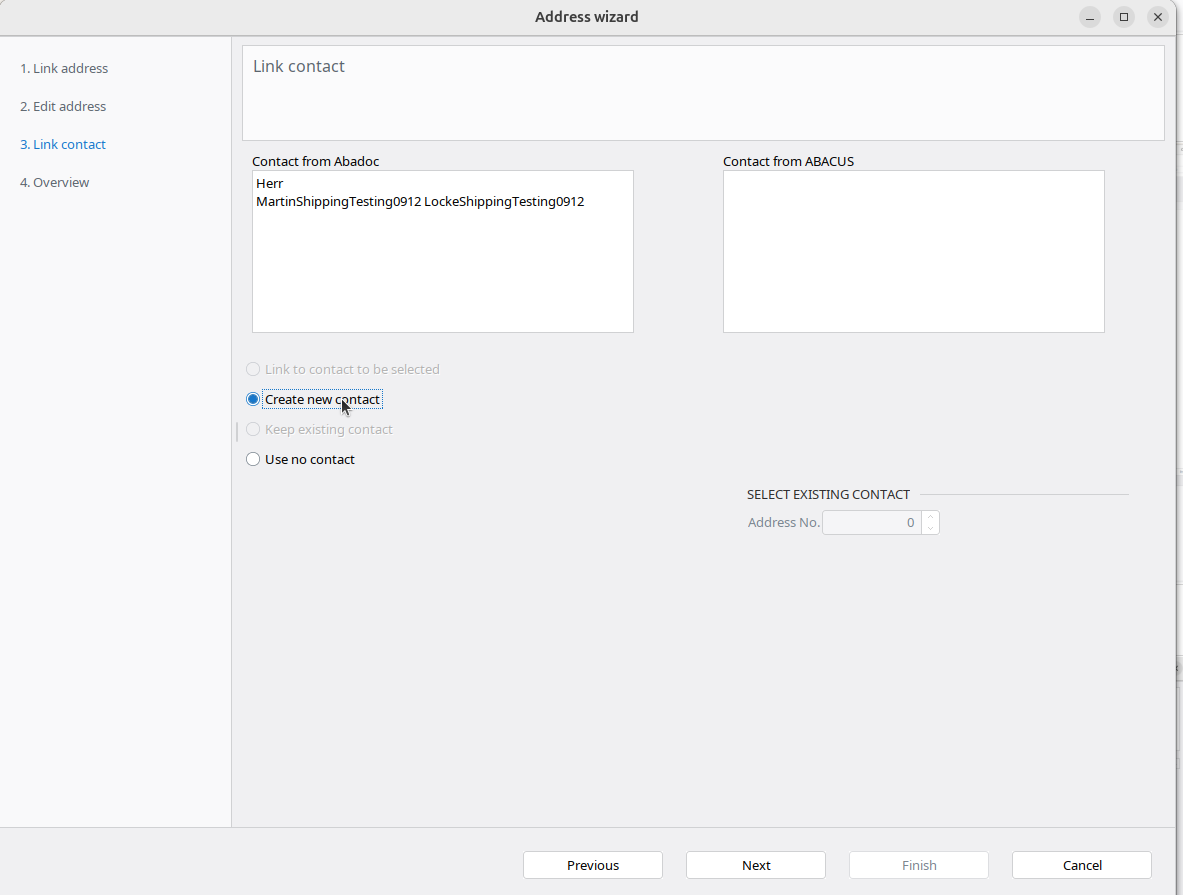Open the Edit address step
Viewport: 1183px width, 895px height.
tap(63, 107)
